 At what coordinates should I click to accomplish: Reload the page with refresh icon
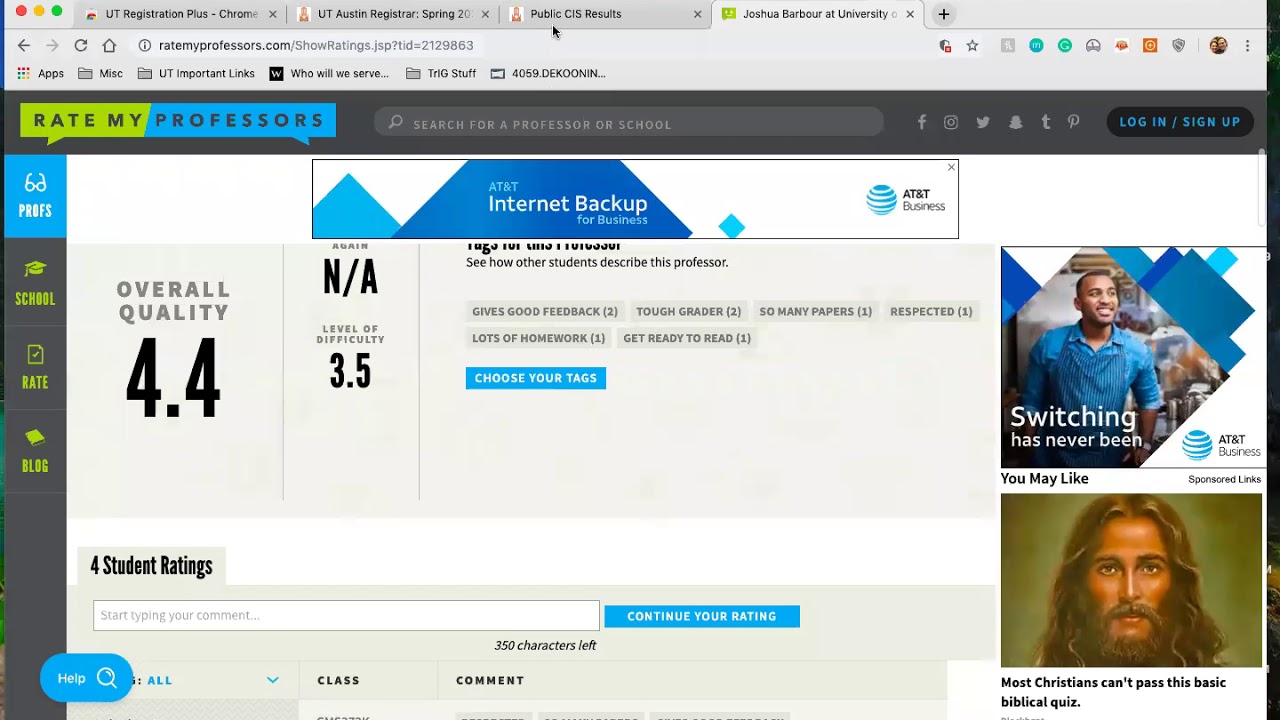(x=81, y=45)
